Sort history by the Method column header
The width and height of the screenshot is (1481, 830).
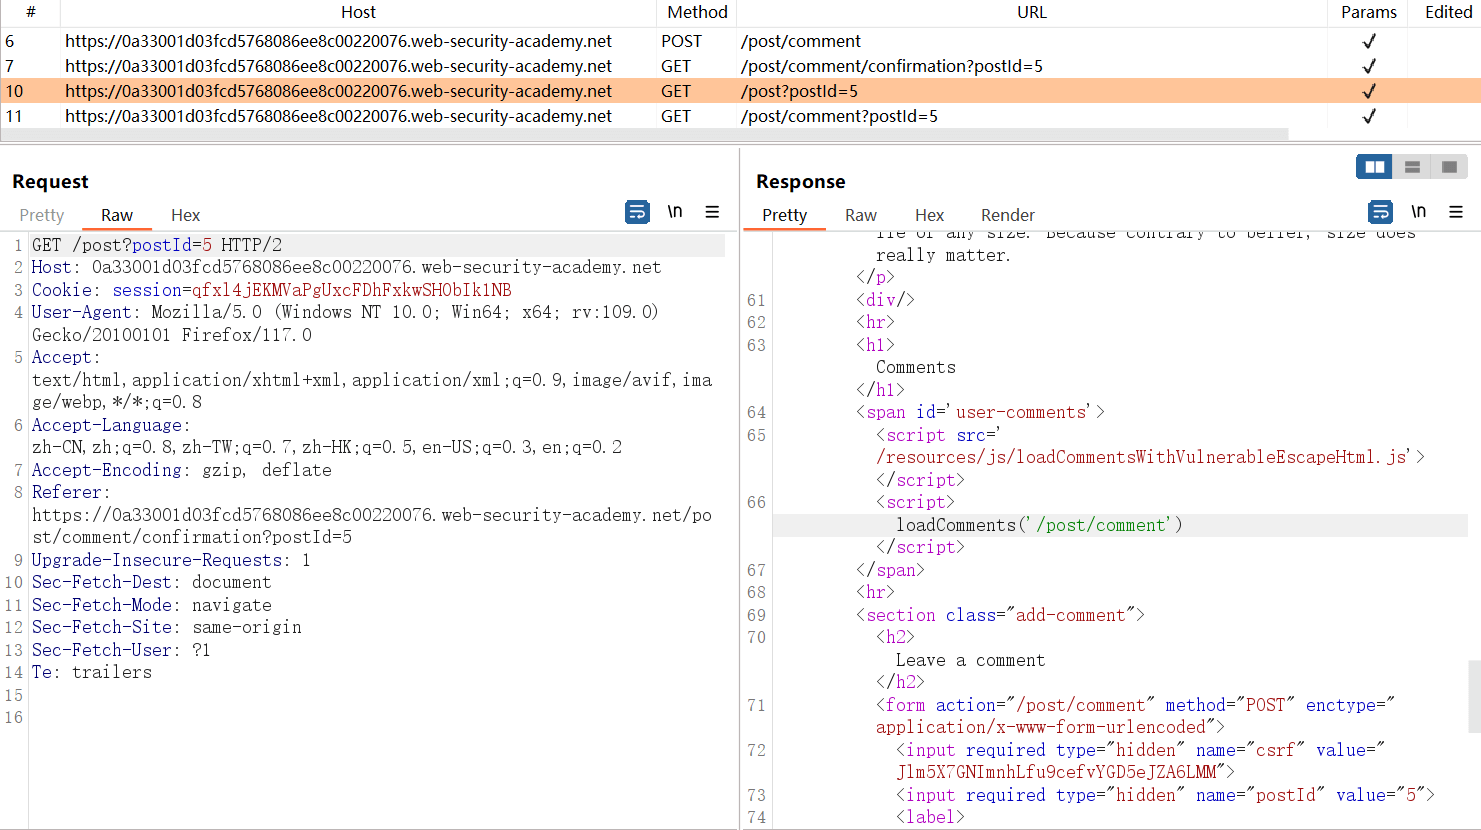697,12
